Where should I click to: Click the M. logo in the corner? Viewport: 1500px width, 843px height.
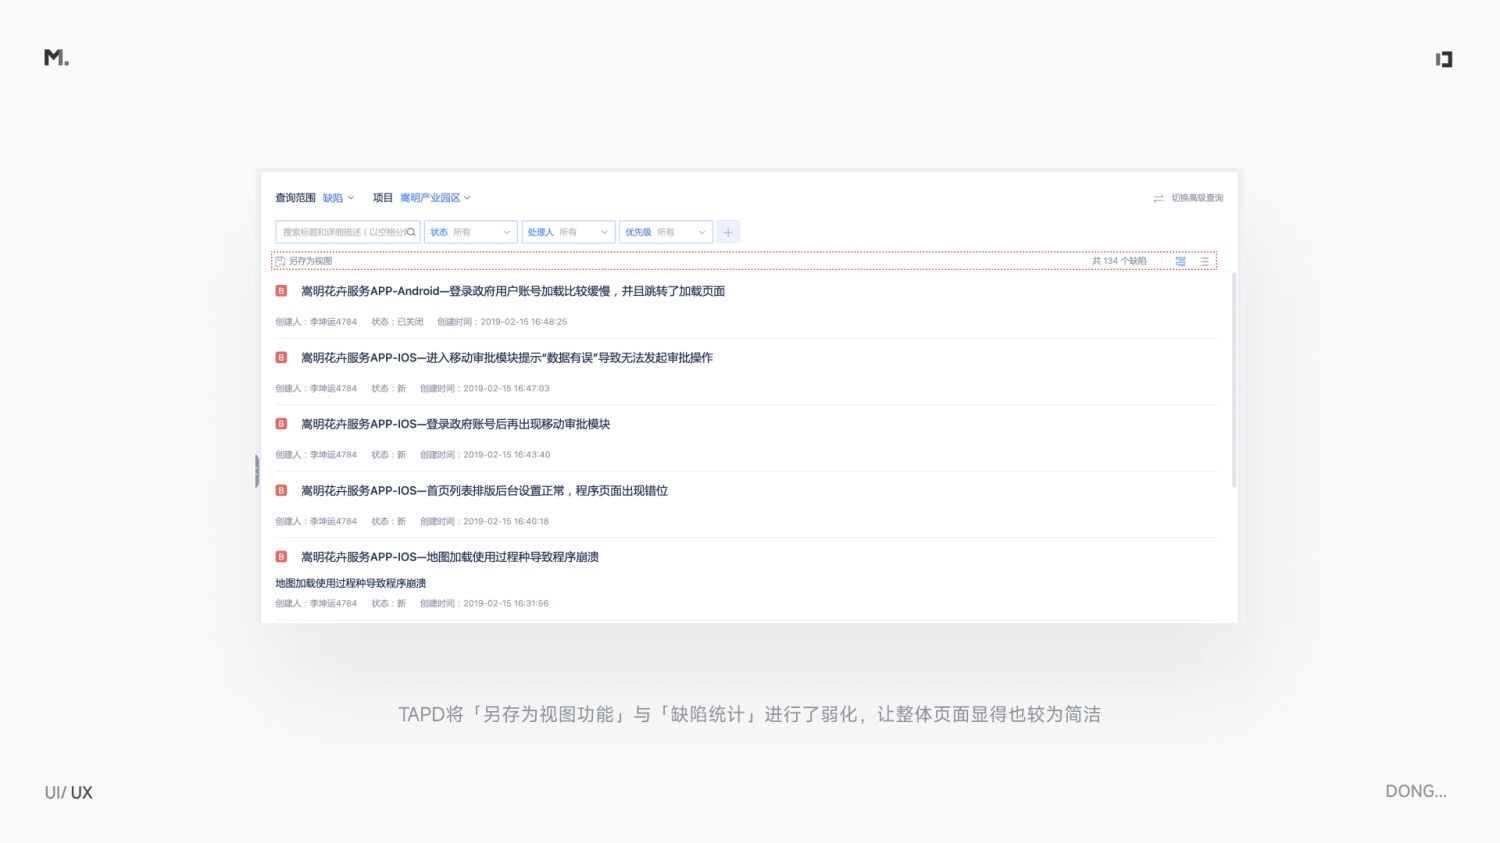[56, 58]
